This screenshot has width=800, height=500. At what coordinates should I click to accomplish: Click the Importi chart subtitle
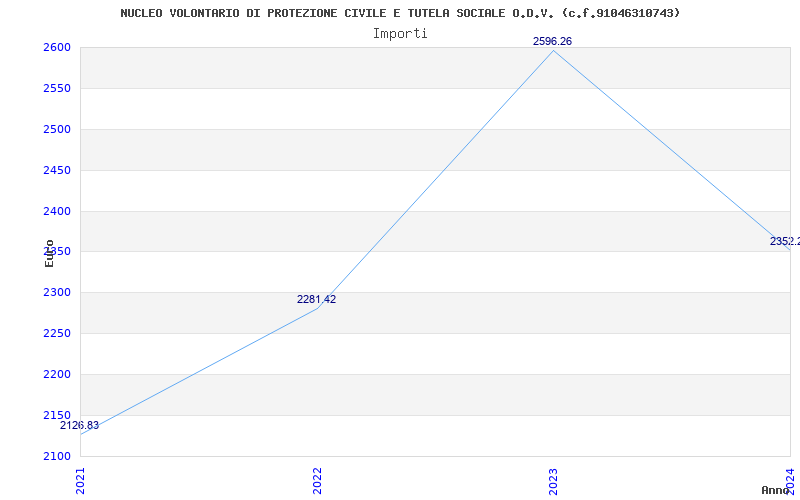[x=400, y=34]
